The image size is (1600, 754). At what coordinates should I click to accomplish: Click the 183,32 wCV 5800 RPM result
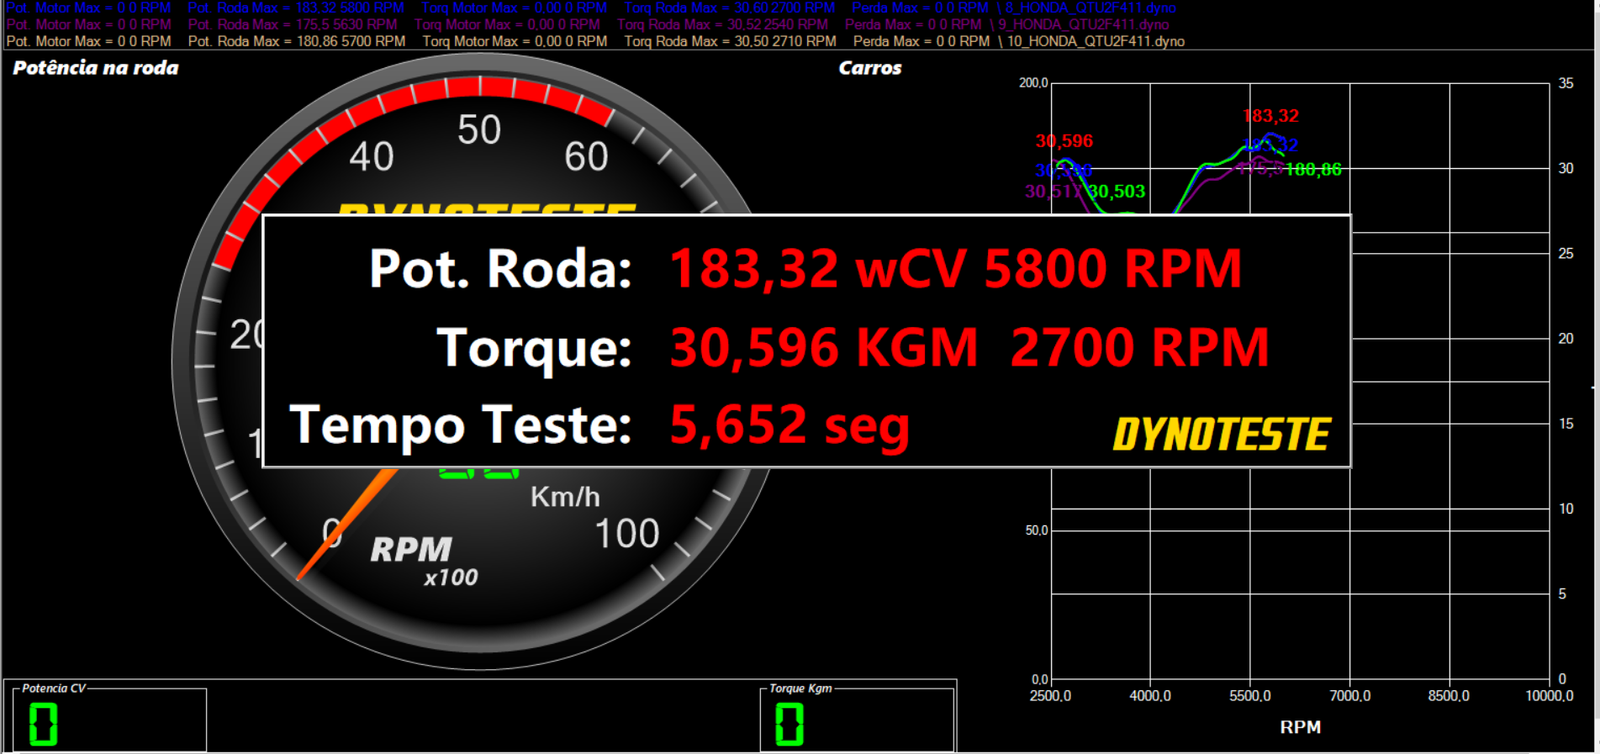955,269
